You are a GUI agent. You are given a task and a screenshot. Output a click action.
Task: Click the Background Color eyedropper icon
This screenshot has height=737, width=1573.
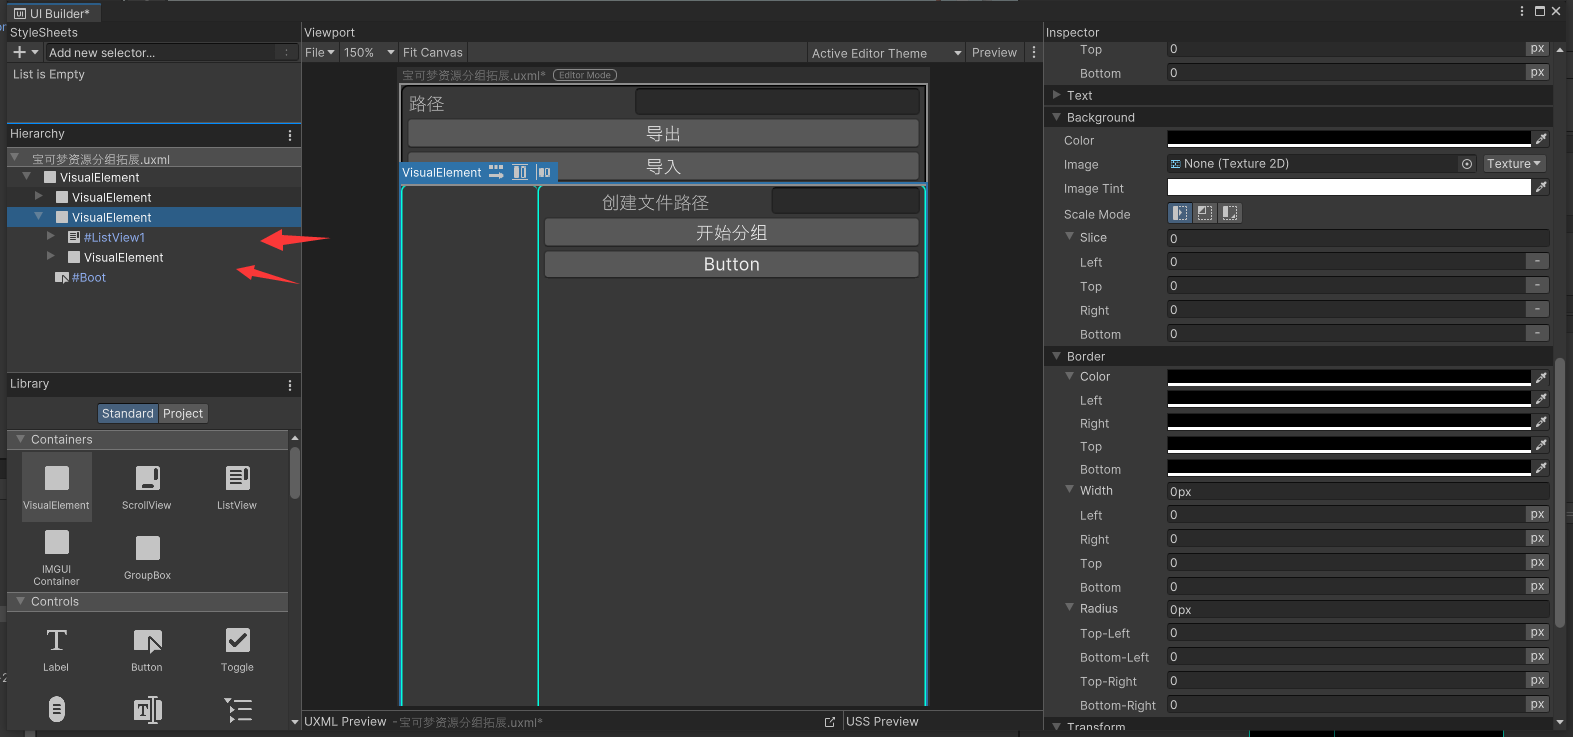1541,139
